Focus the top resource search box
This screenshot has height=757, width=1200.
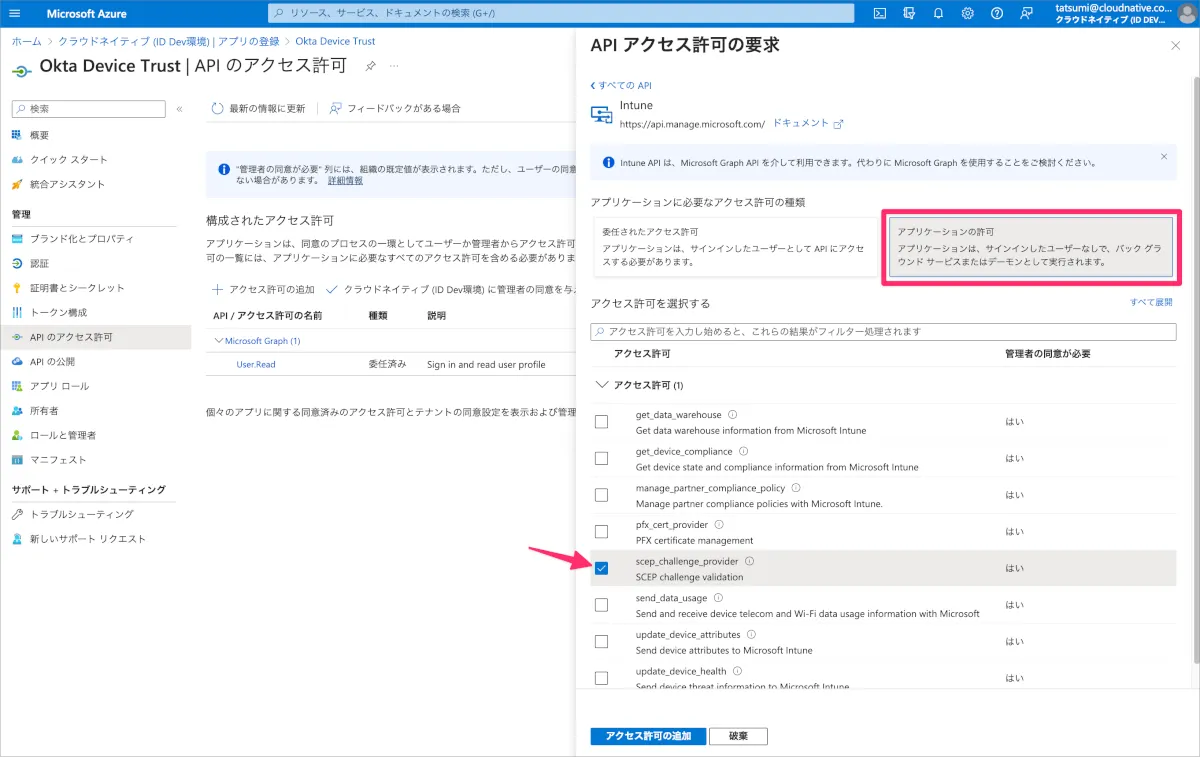click(561, 13)
